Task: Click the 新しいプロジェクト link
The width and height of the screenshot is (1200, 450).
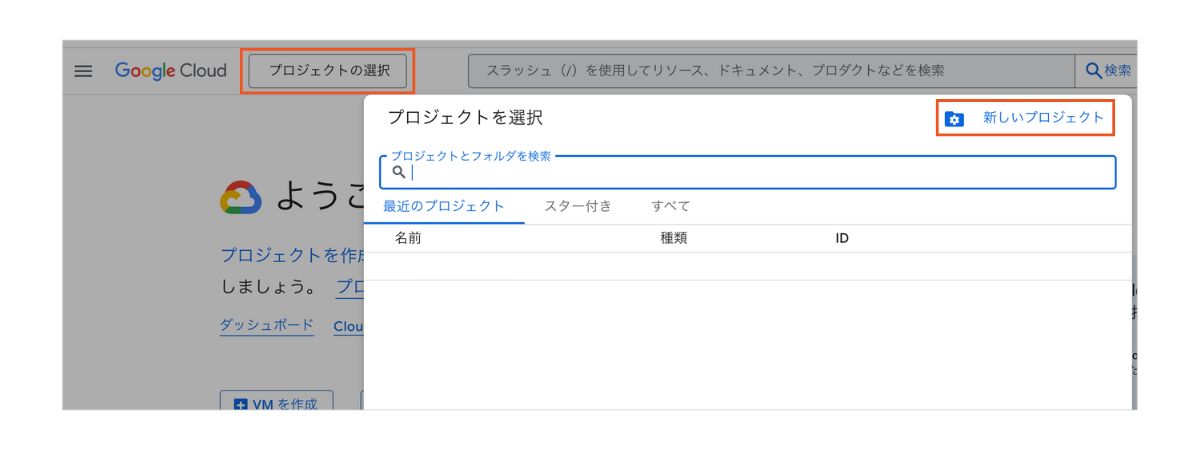Action: tap(1043, 118)
